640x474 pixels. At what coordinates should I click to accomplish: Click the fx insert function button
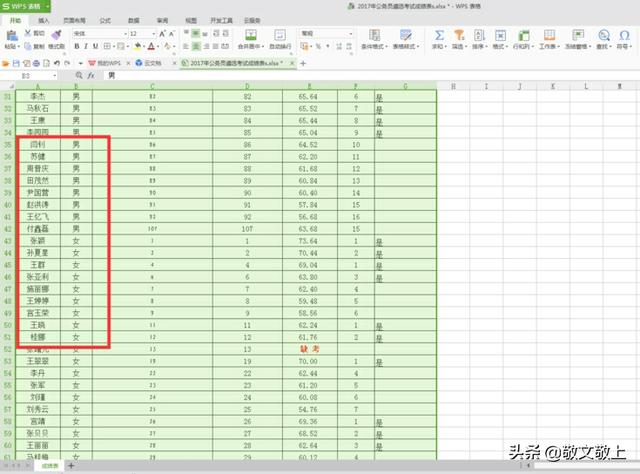click(91, 76)
